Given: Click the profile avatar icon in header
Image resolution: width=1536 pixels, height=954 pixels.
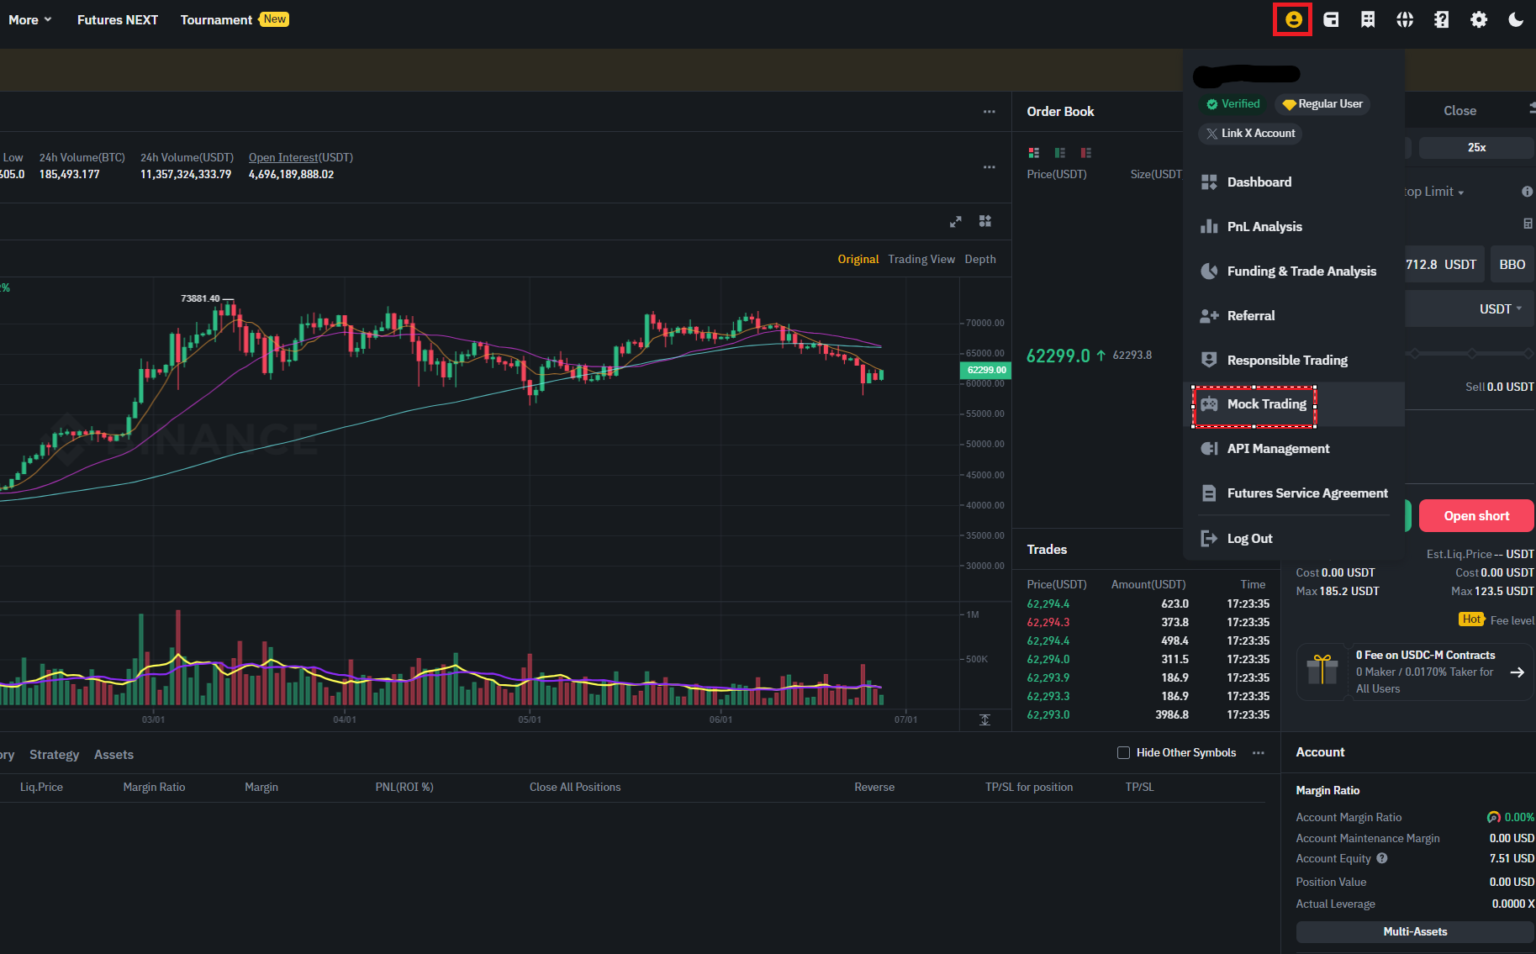Looking at the screenshot, I should pos(1293,19).
